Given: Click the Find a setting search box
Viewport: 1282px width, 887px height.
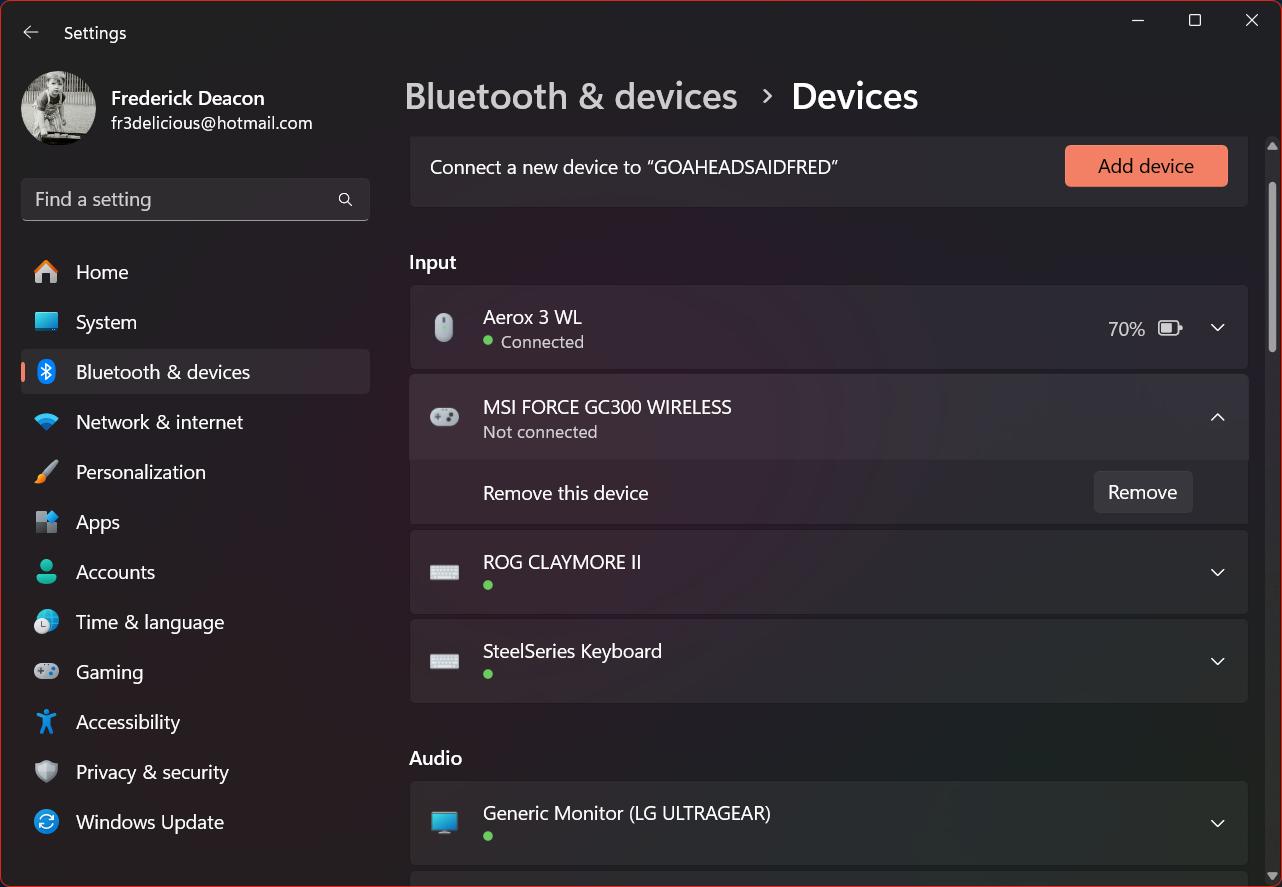Looking at the screenshot, I should pyautogui.click(x=195, y=199).
